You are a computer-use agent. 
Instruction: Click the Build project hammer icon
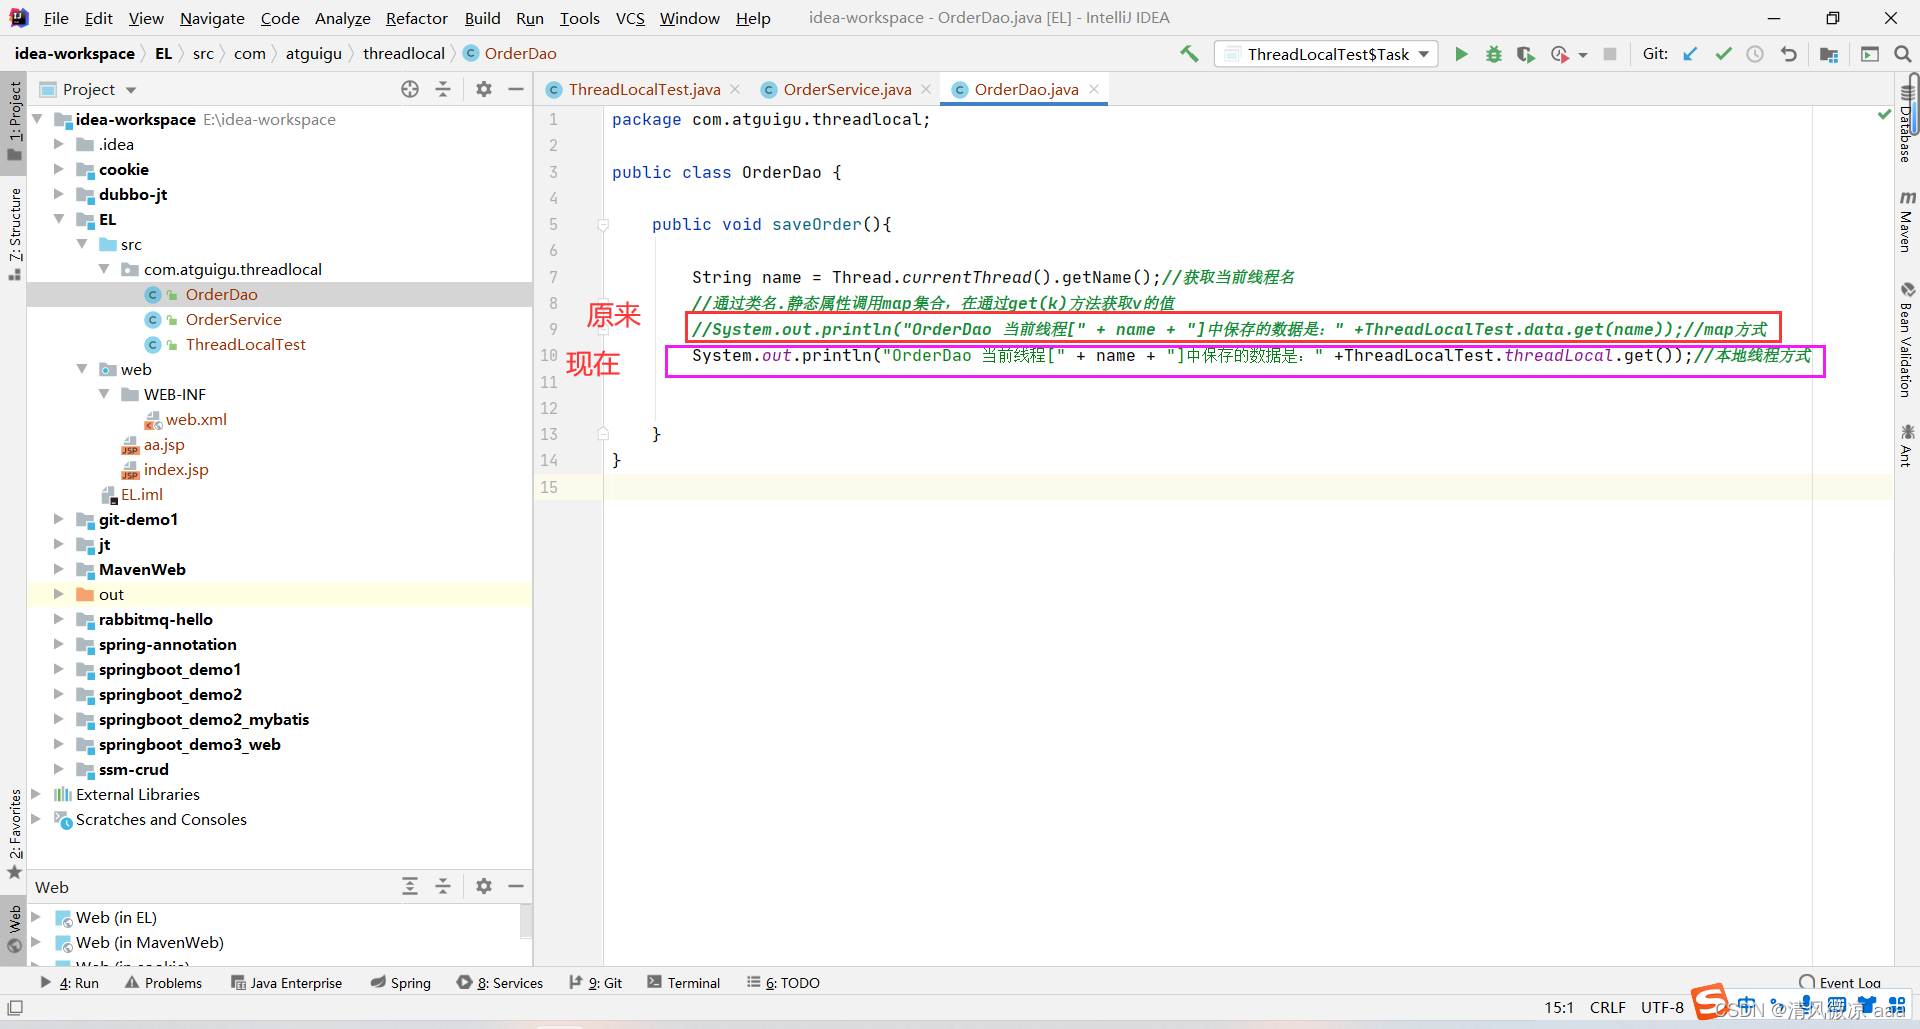click(1189, 54)
